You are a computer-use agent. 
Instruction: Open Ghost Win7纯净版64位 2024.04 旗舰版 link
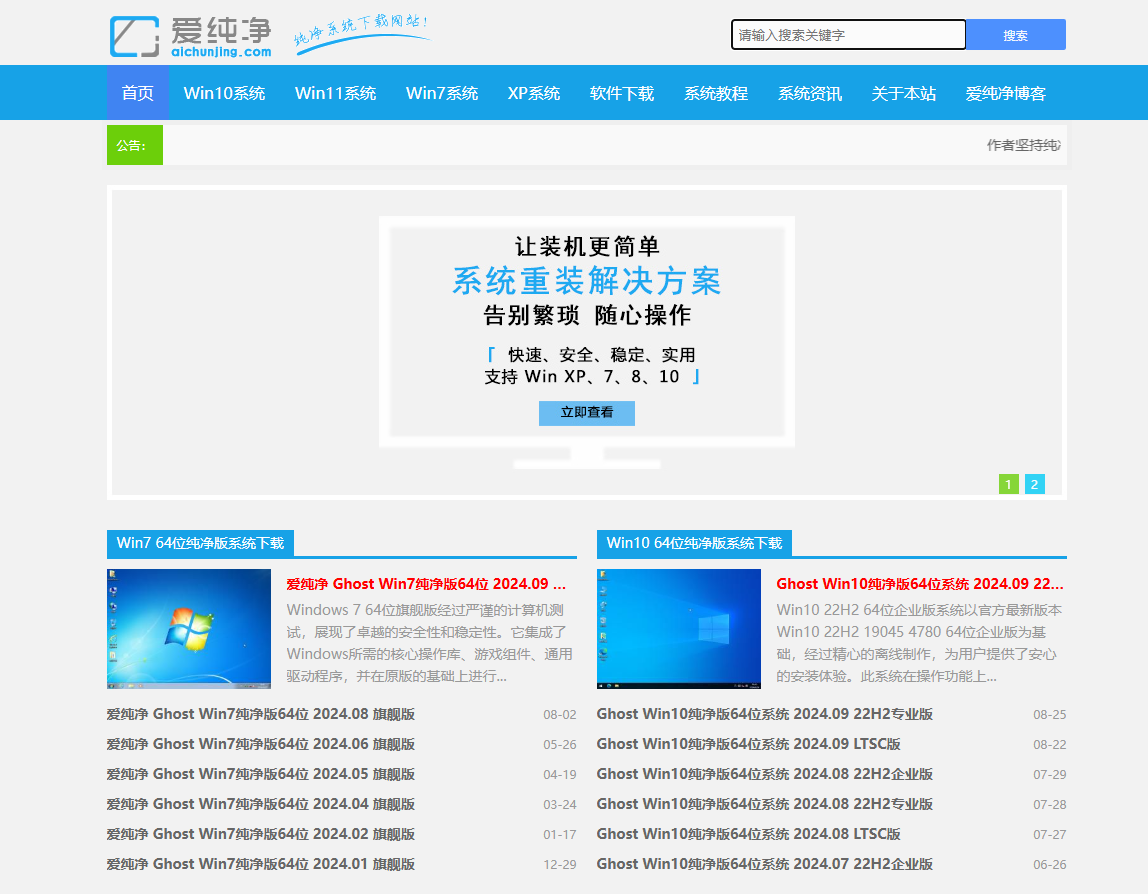(261, 804)
